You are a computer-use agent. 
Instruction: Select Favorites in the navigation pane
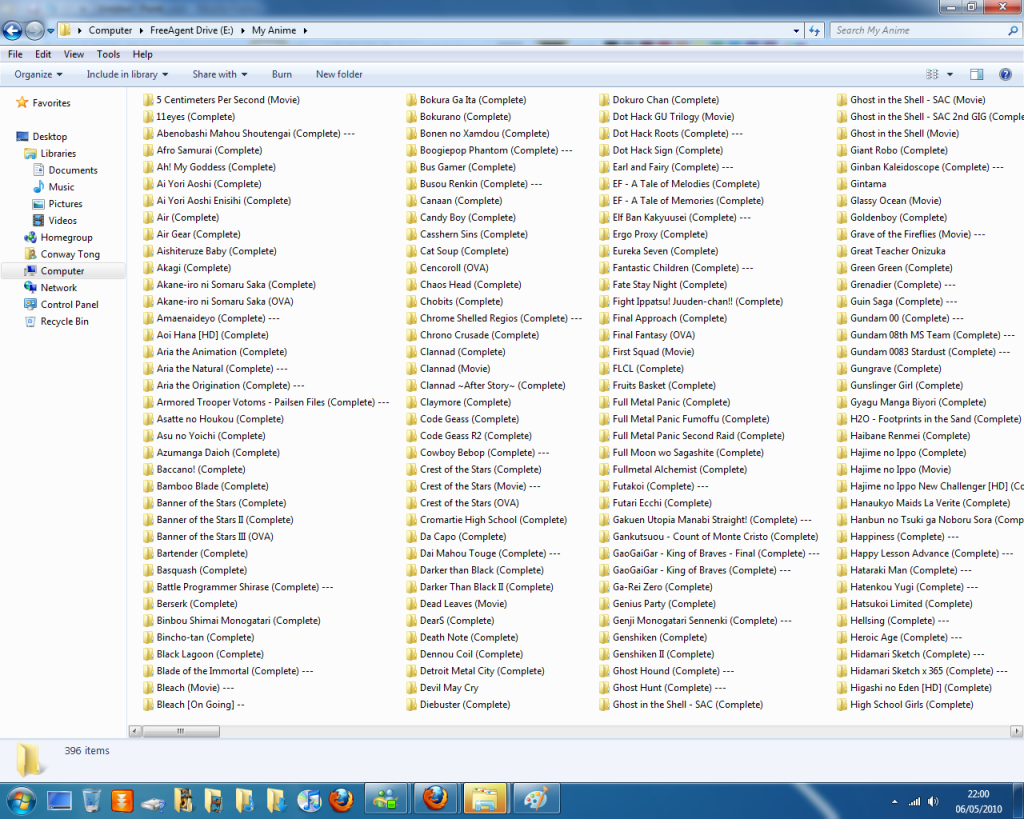[43, 103]
